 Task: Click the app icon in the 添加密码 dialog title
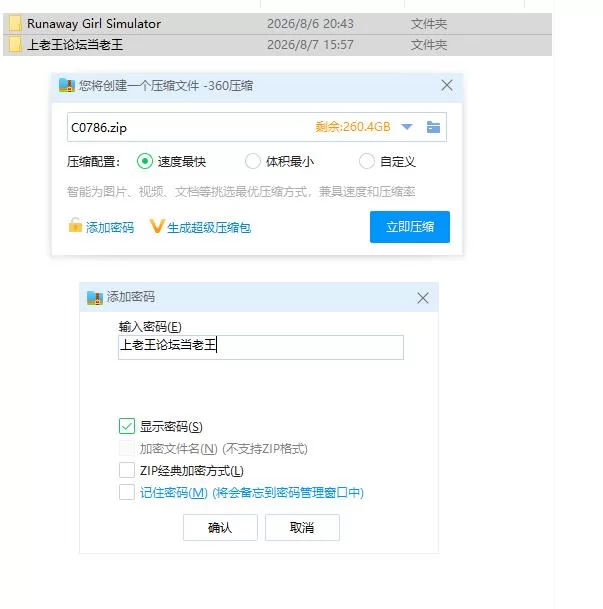pyautogui.click(x=95, y=298)
